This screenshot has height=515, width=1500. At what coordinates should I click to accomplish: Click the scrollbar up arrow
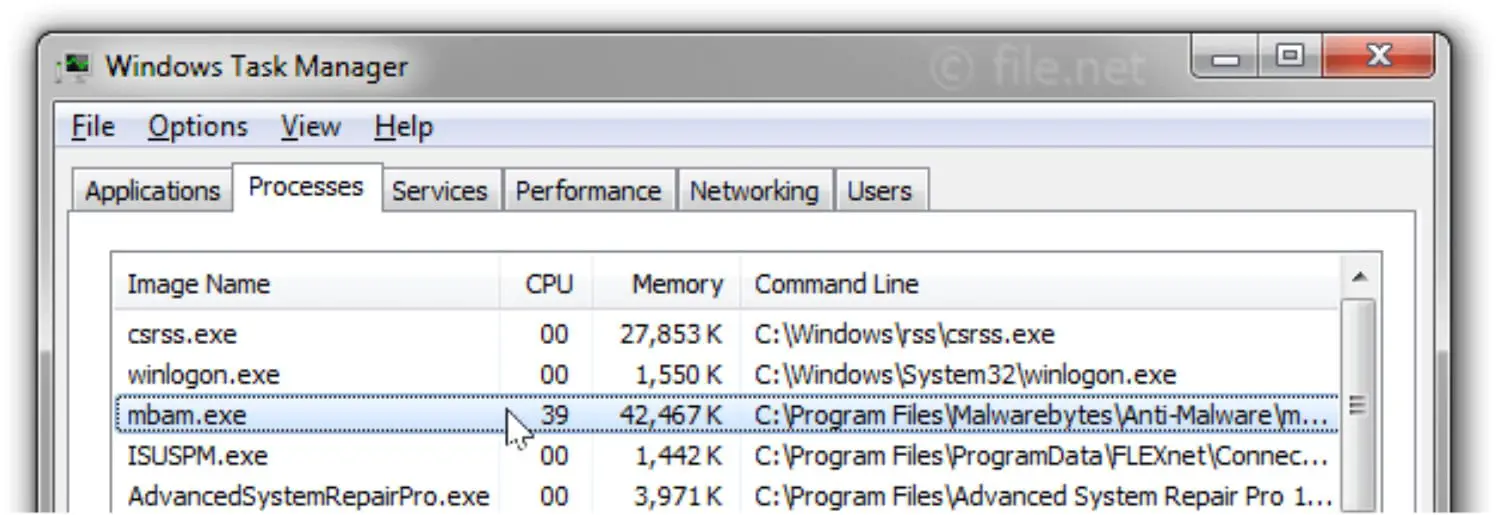(x=1358, y=277)
